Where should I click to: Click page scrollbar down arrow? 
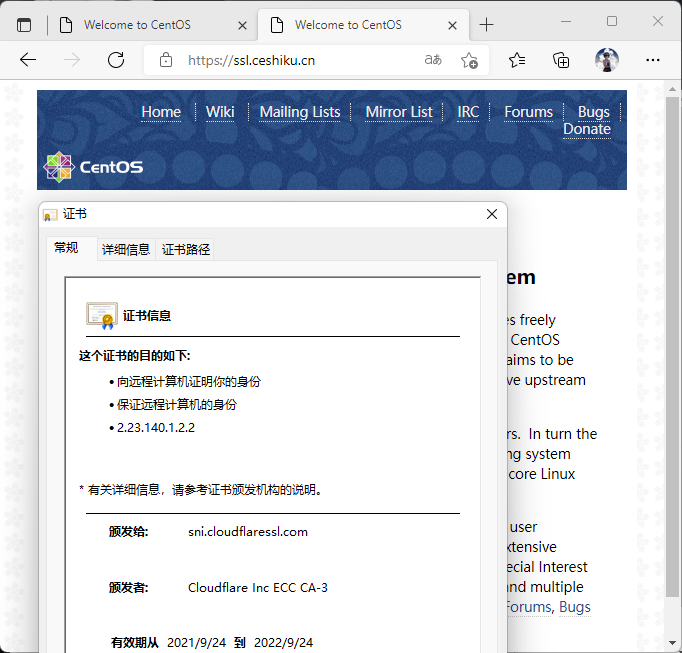672,643
